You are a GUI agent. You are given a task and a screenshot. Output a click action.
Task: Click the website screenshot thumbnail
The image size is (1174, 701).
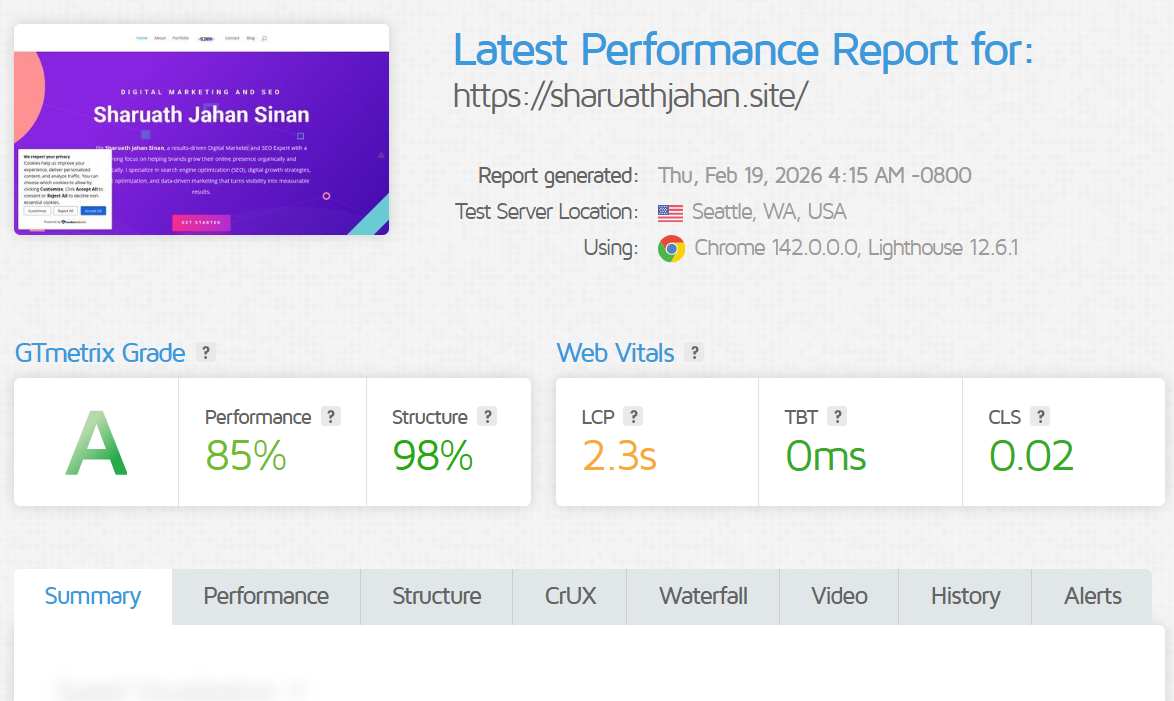click(x=201, y=130)
